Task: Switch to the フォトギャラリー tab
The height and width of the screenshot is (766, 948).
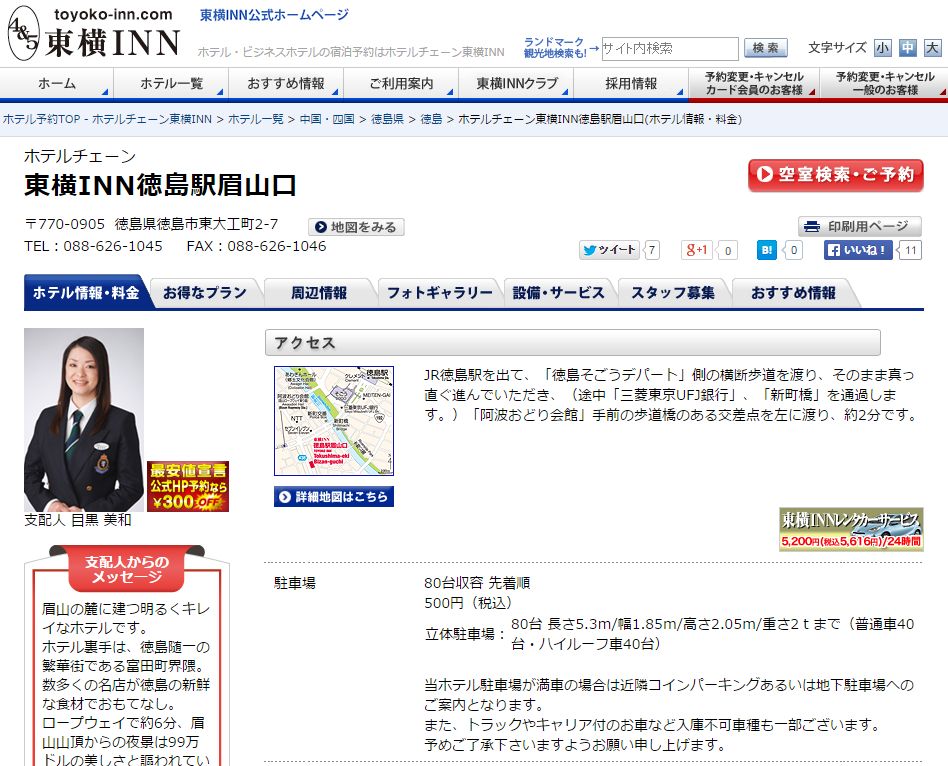Action: point(440,293)
